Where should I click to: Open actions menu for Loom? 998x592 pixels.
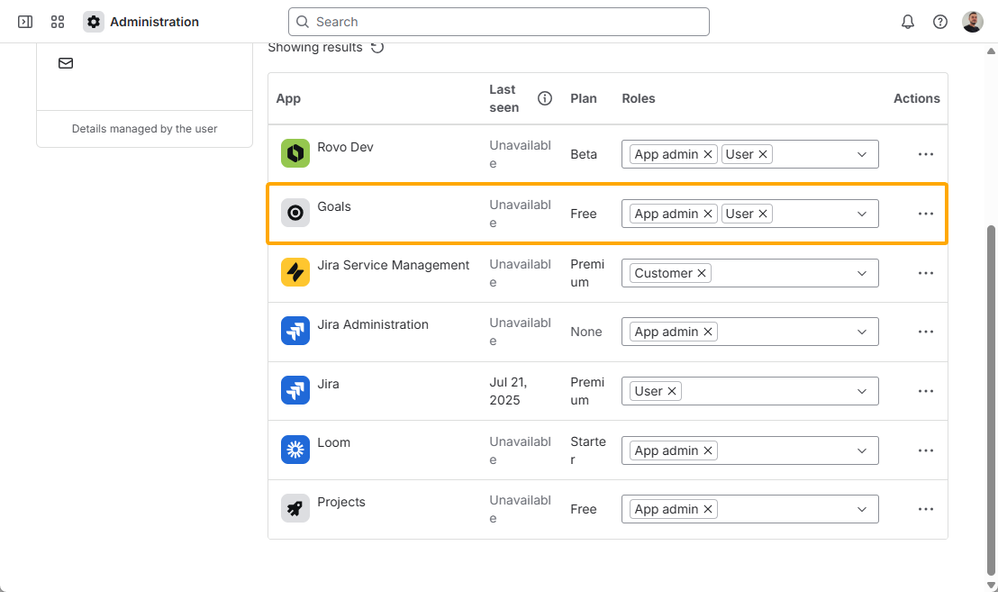pyautogui.click(x=925, y=451)
